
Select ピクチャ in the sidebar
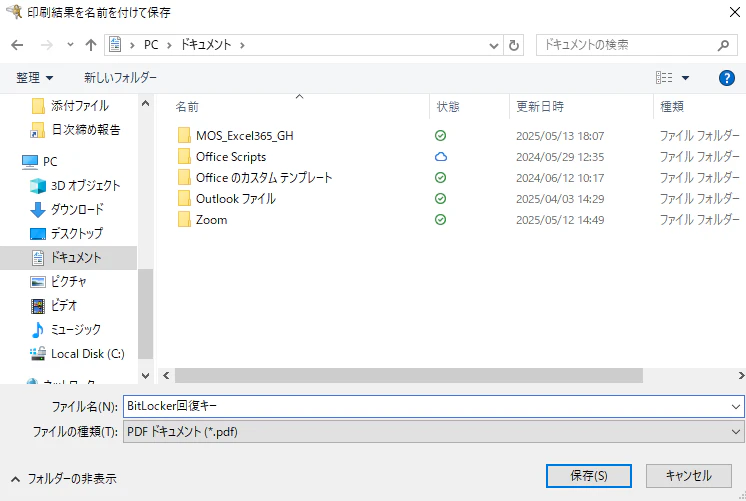tap(68, 282)
